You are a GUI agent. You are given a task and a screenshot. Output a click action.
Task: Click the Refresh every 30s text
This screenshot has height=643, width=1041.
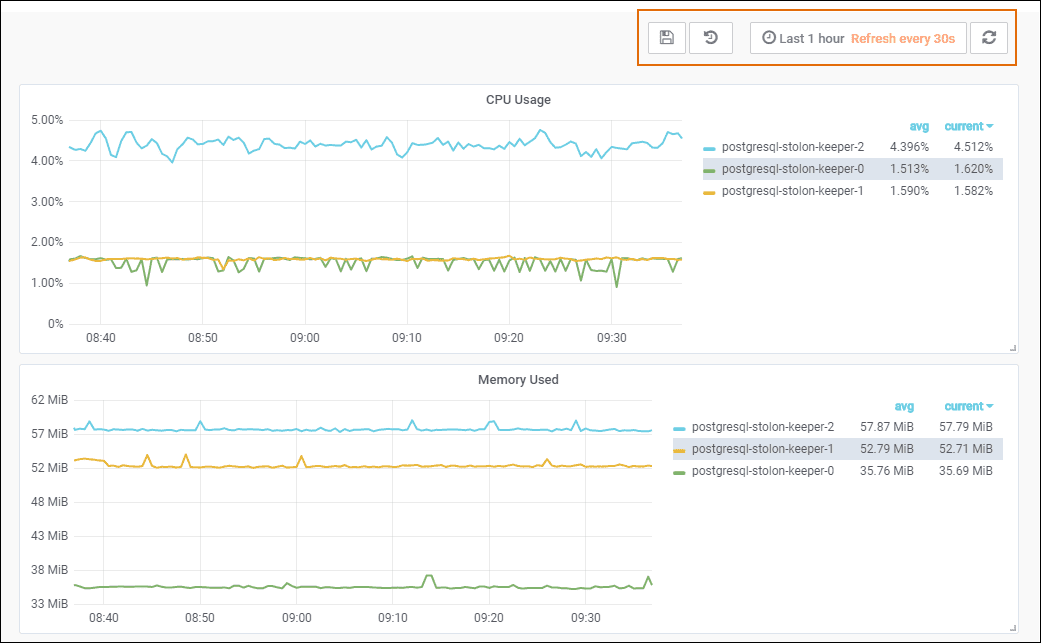click(902, 38)
